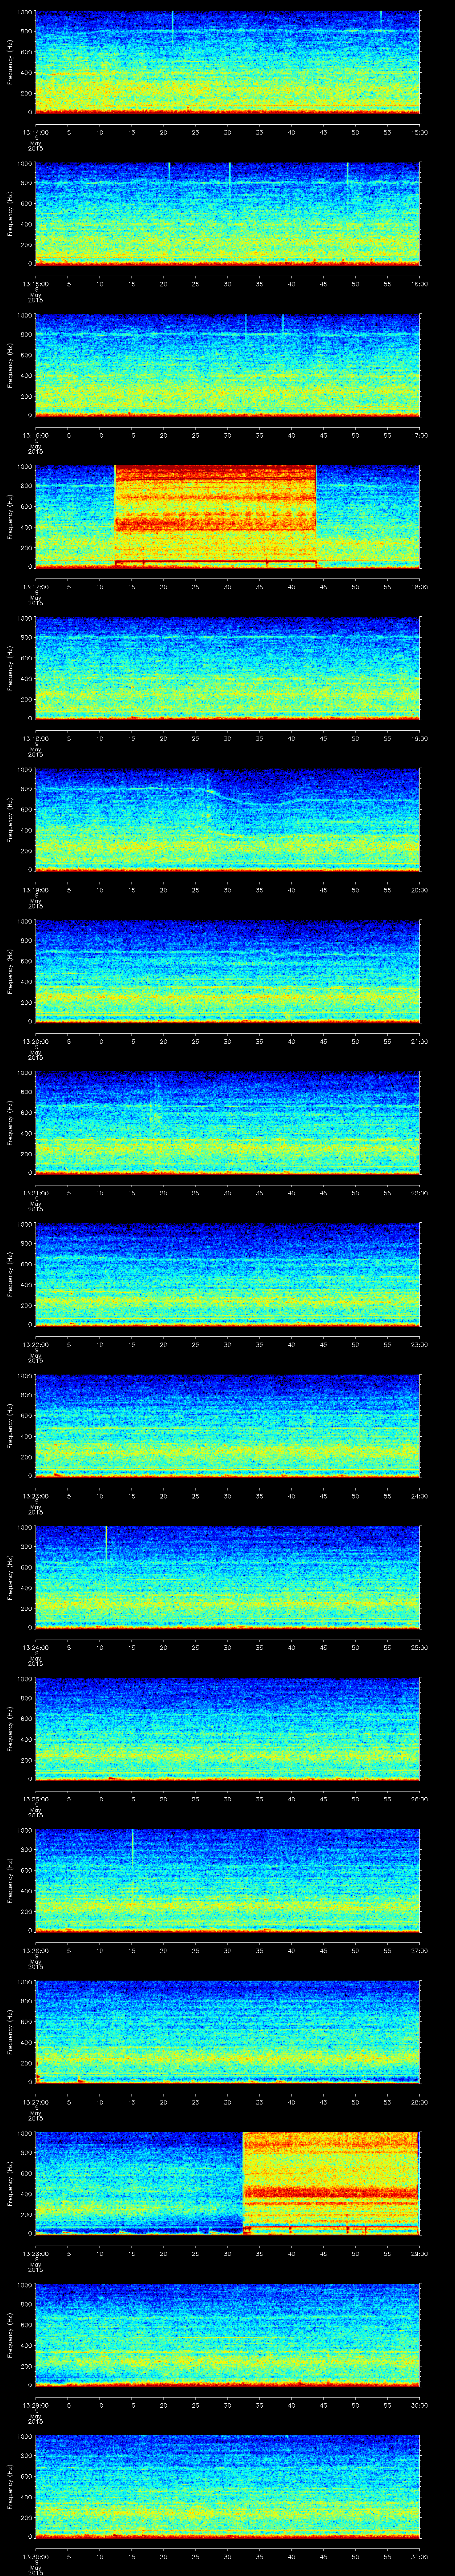This screenshot has height=2576, width=455.
Task: Click the 30-second tick label under 13:27:00 spectrogram
Action: point(227,2101)
